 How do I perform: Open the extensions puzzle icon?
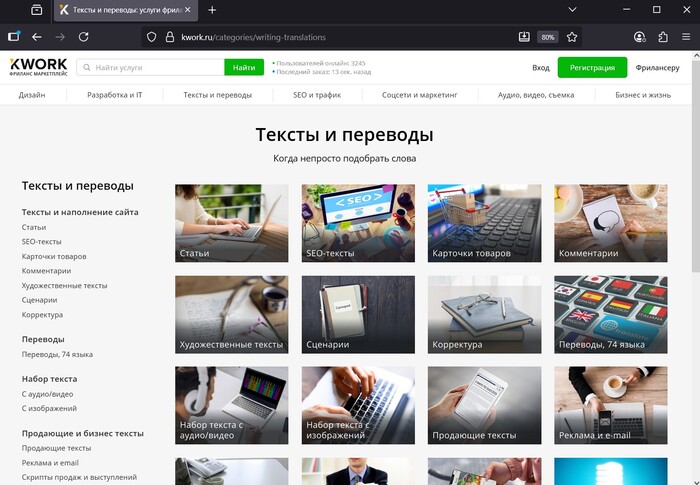tap(663, 37)
